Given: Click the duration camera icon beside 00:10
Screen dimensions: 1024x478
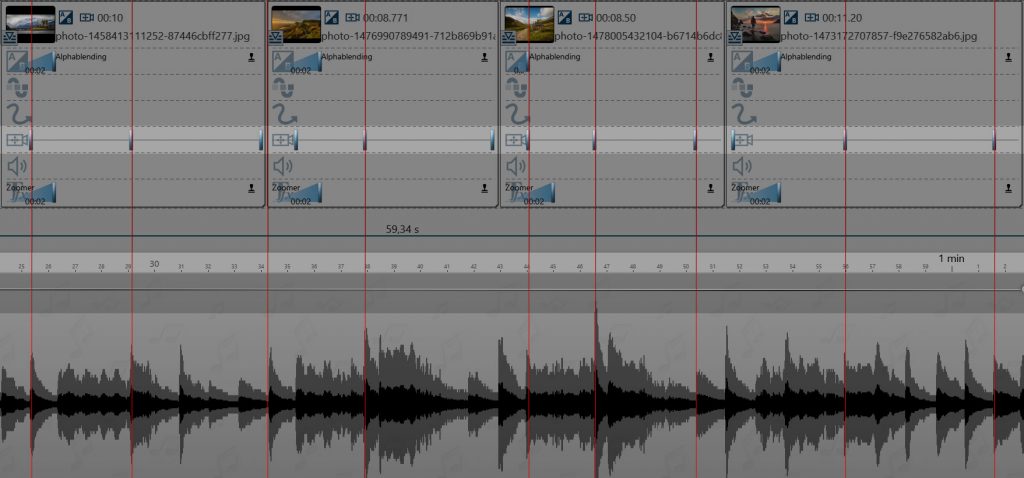Looking at the screenshot, I should [x=87, y=18].
